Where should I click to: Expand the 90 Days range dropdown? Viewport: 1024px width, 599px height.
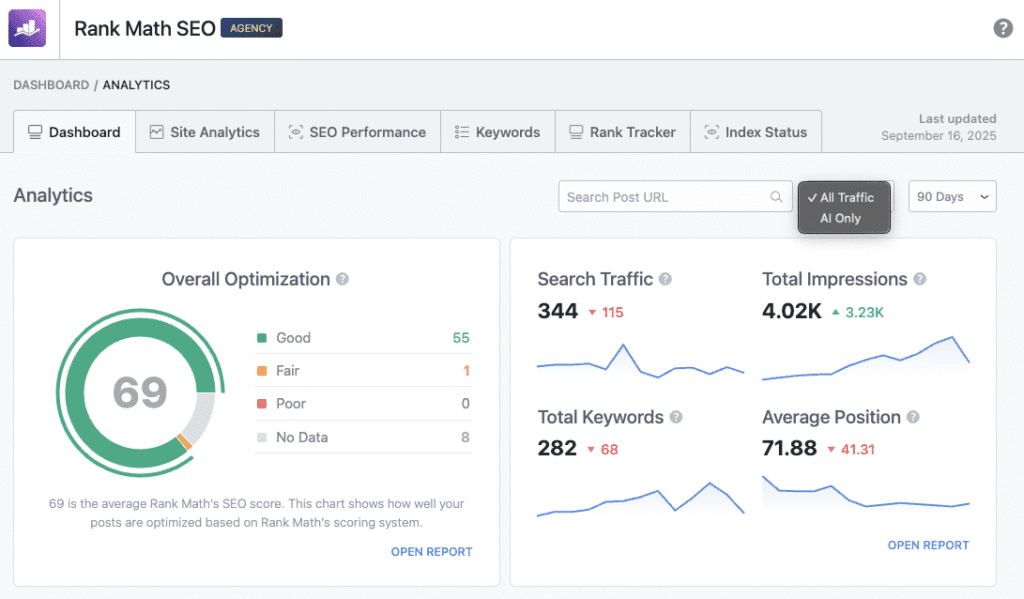point(952,197)
